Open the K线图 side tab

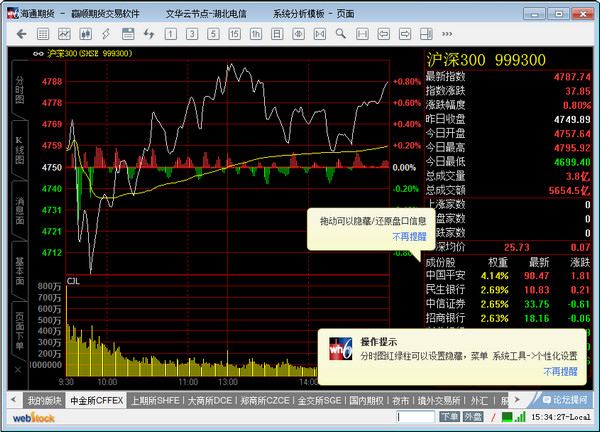(x=20, y=150)
